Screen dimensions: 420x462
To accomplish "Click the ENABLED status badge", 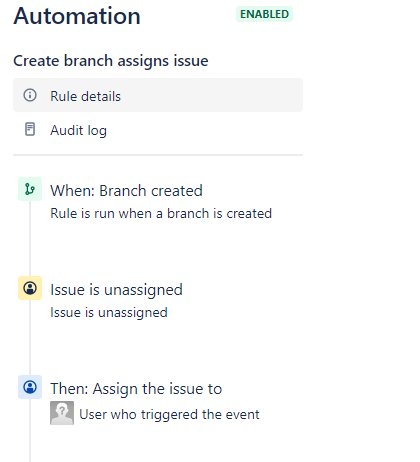I will coord(264,14).
